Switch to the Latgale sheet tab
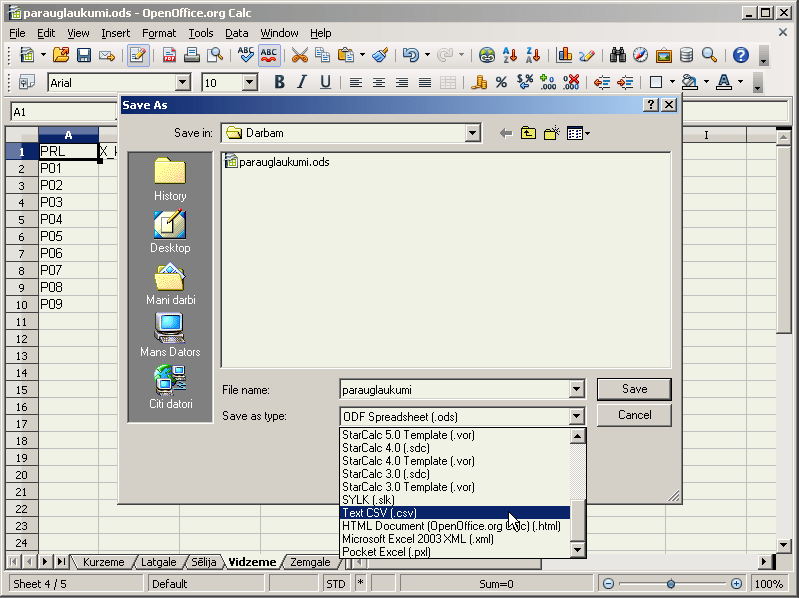Viewport: 799px width, 598px height. click(x=158, y=562)
